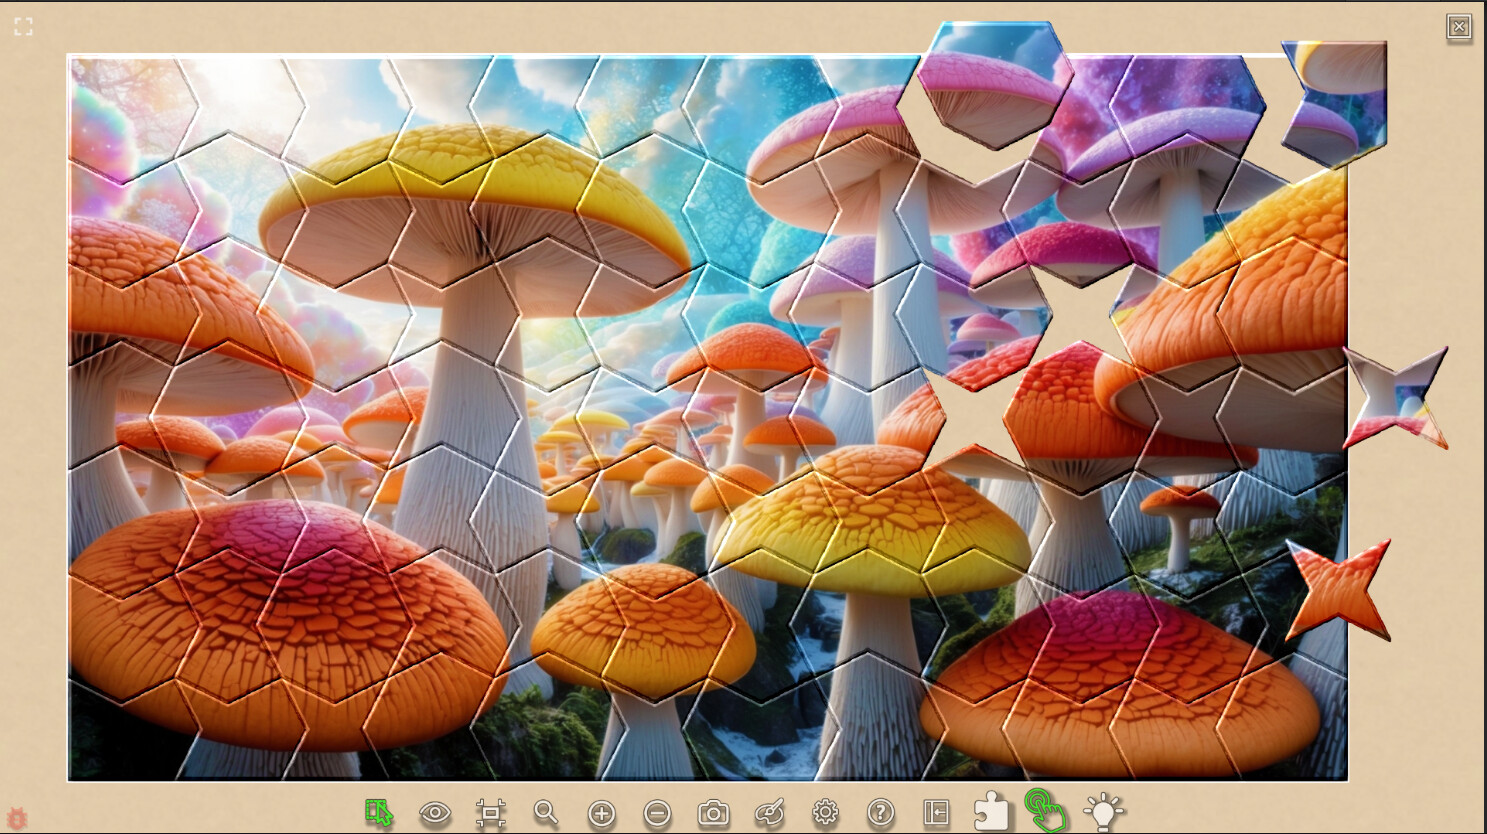1487x834 pixels.
Task: Click the small four-pointed star piece on right
Action: 1400,400
